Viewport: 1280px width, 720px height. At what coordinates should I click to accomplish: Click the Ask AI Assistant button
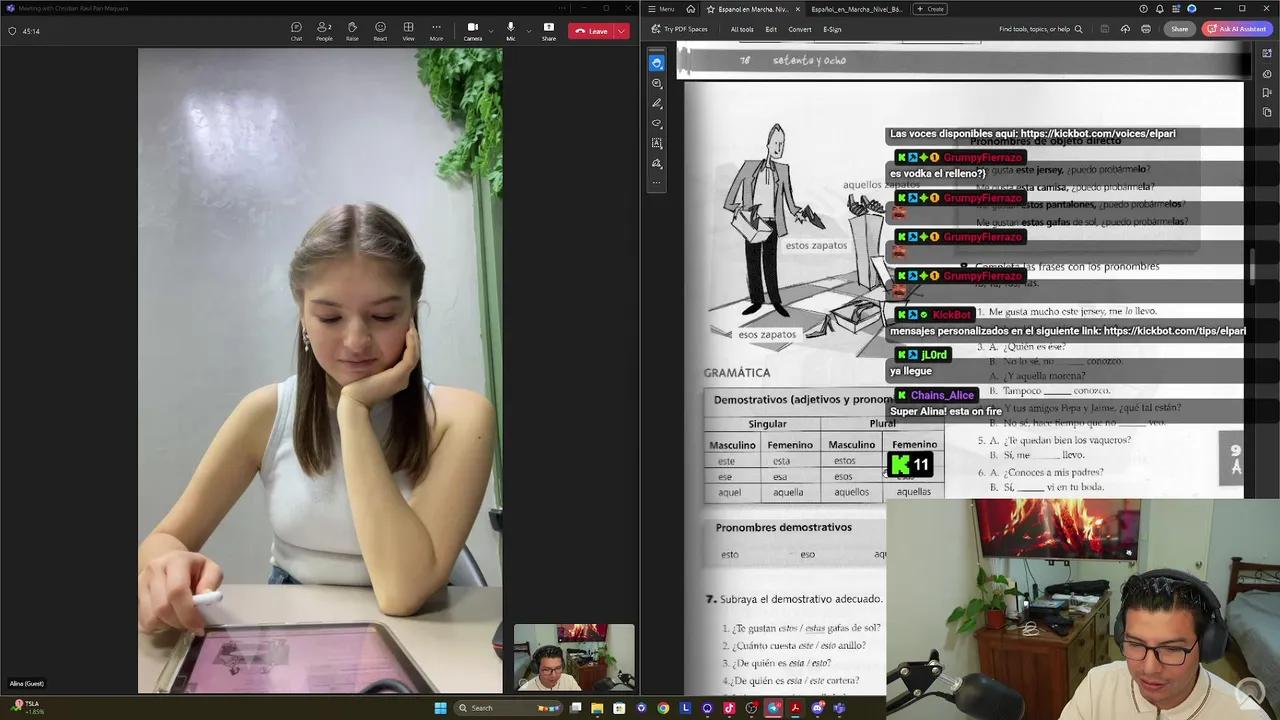[x=1238, y=29]
